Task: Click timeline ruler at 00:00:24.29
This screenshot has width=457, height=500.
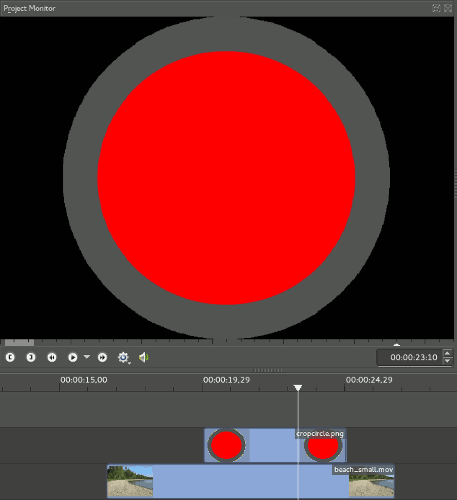Action: click(369, 380)
